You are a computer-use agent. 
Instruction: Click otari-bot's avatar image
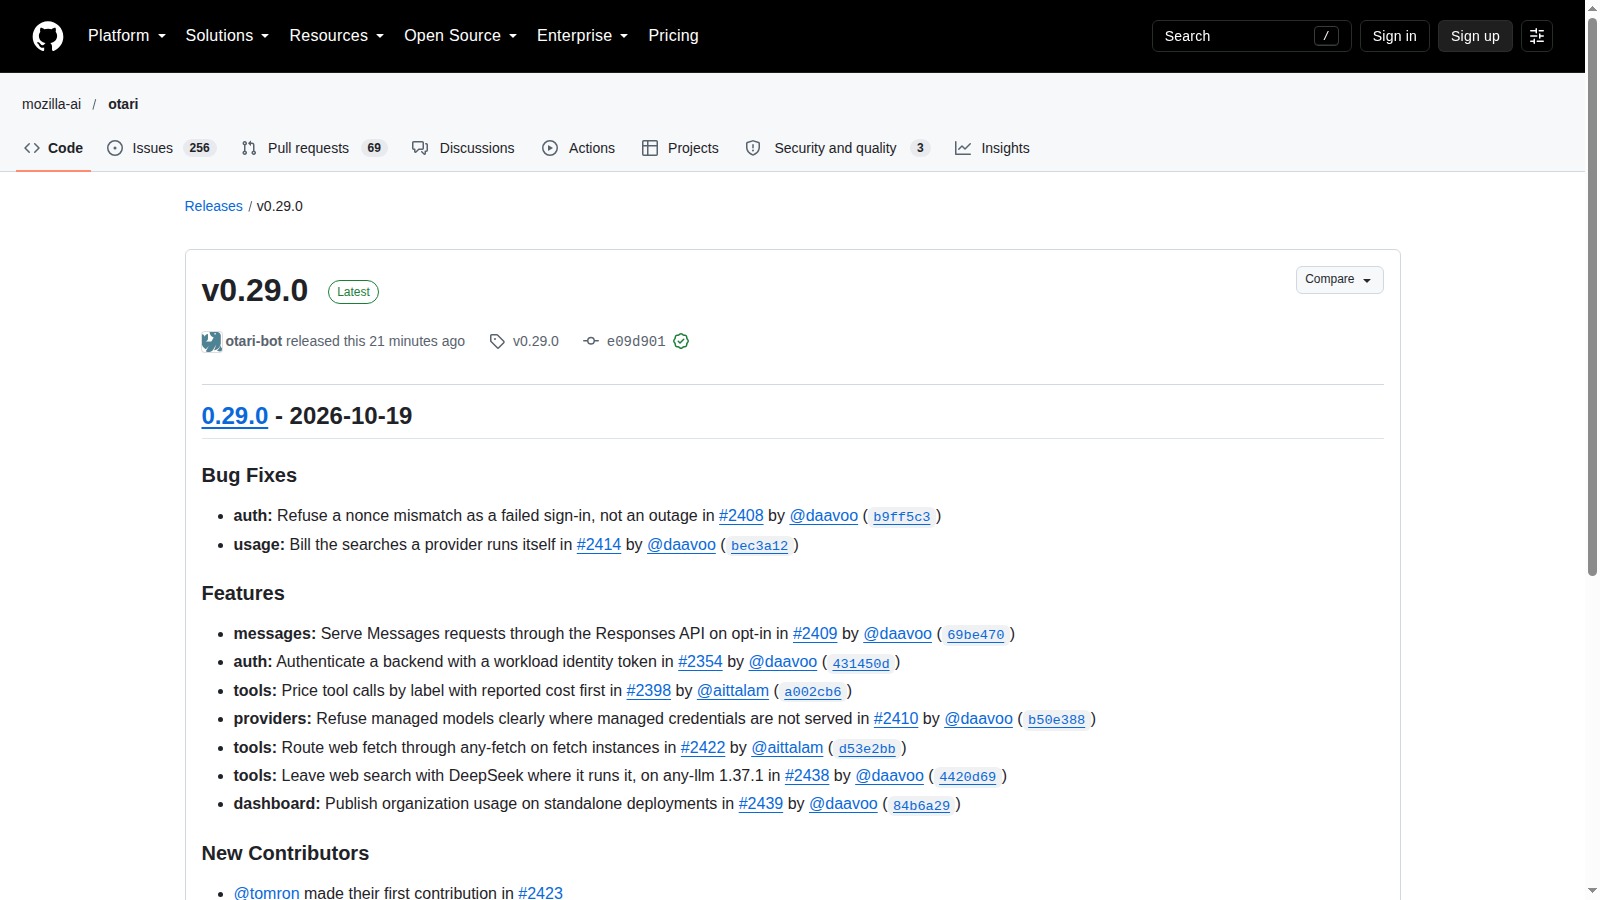[x=212, y=341]
